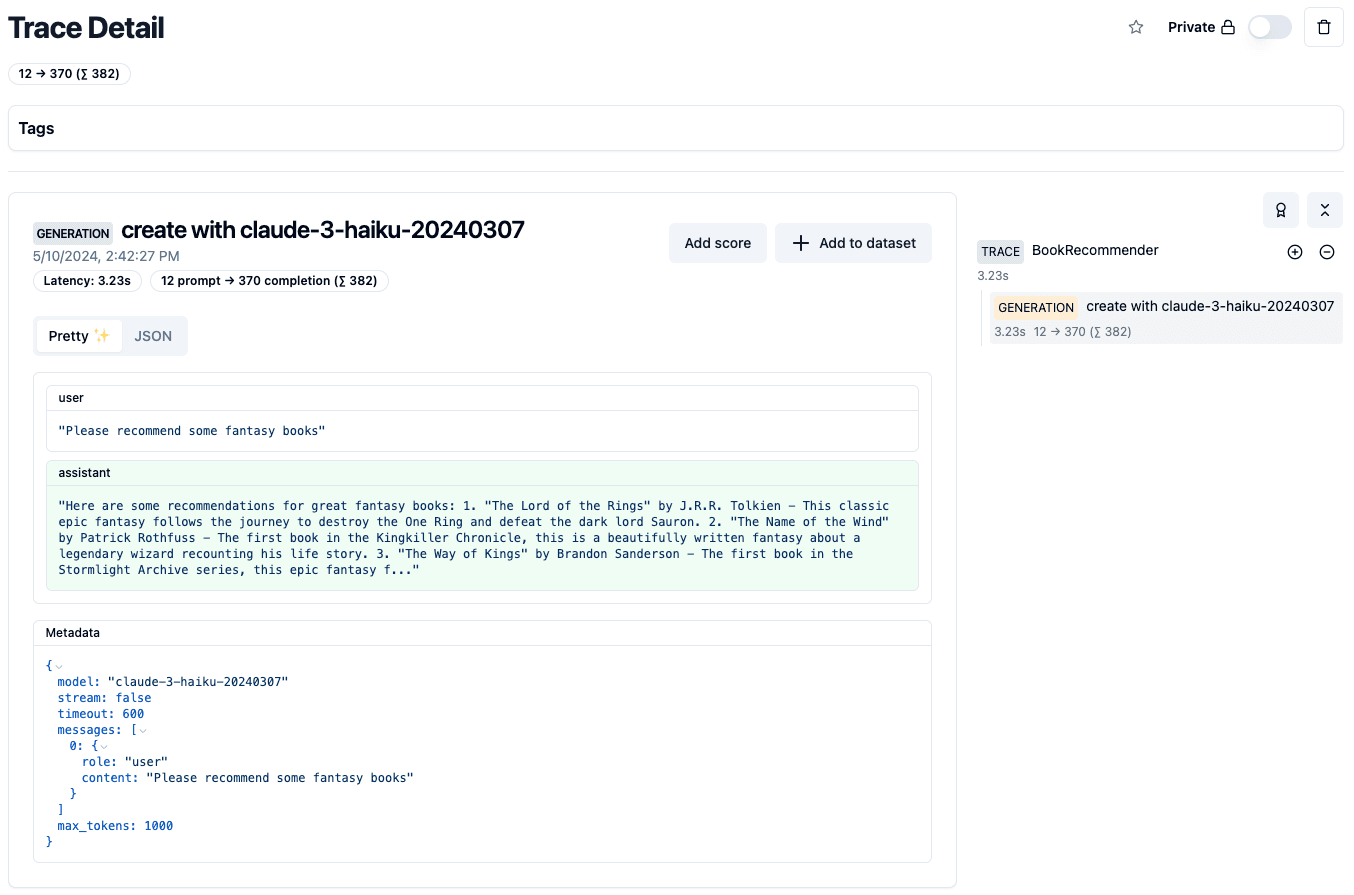
Task: Toggle the Private sharing switch
Action: point(1269,28)
